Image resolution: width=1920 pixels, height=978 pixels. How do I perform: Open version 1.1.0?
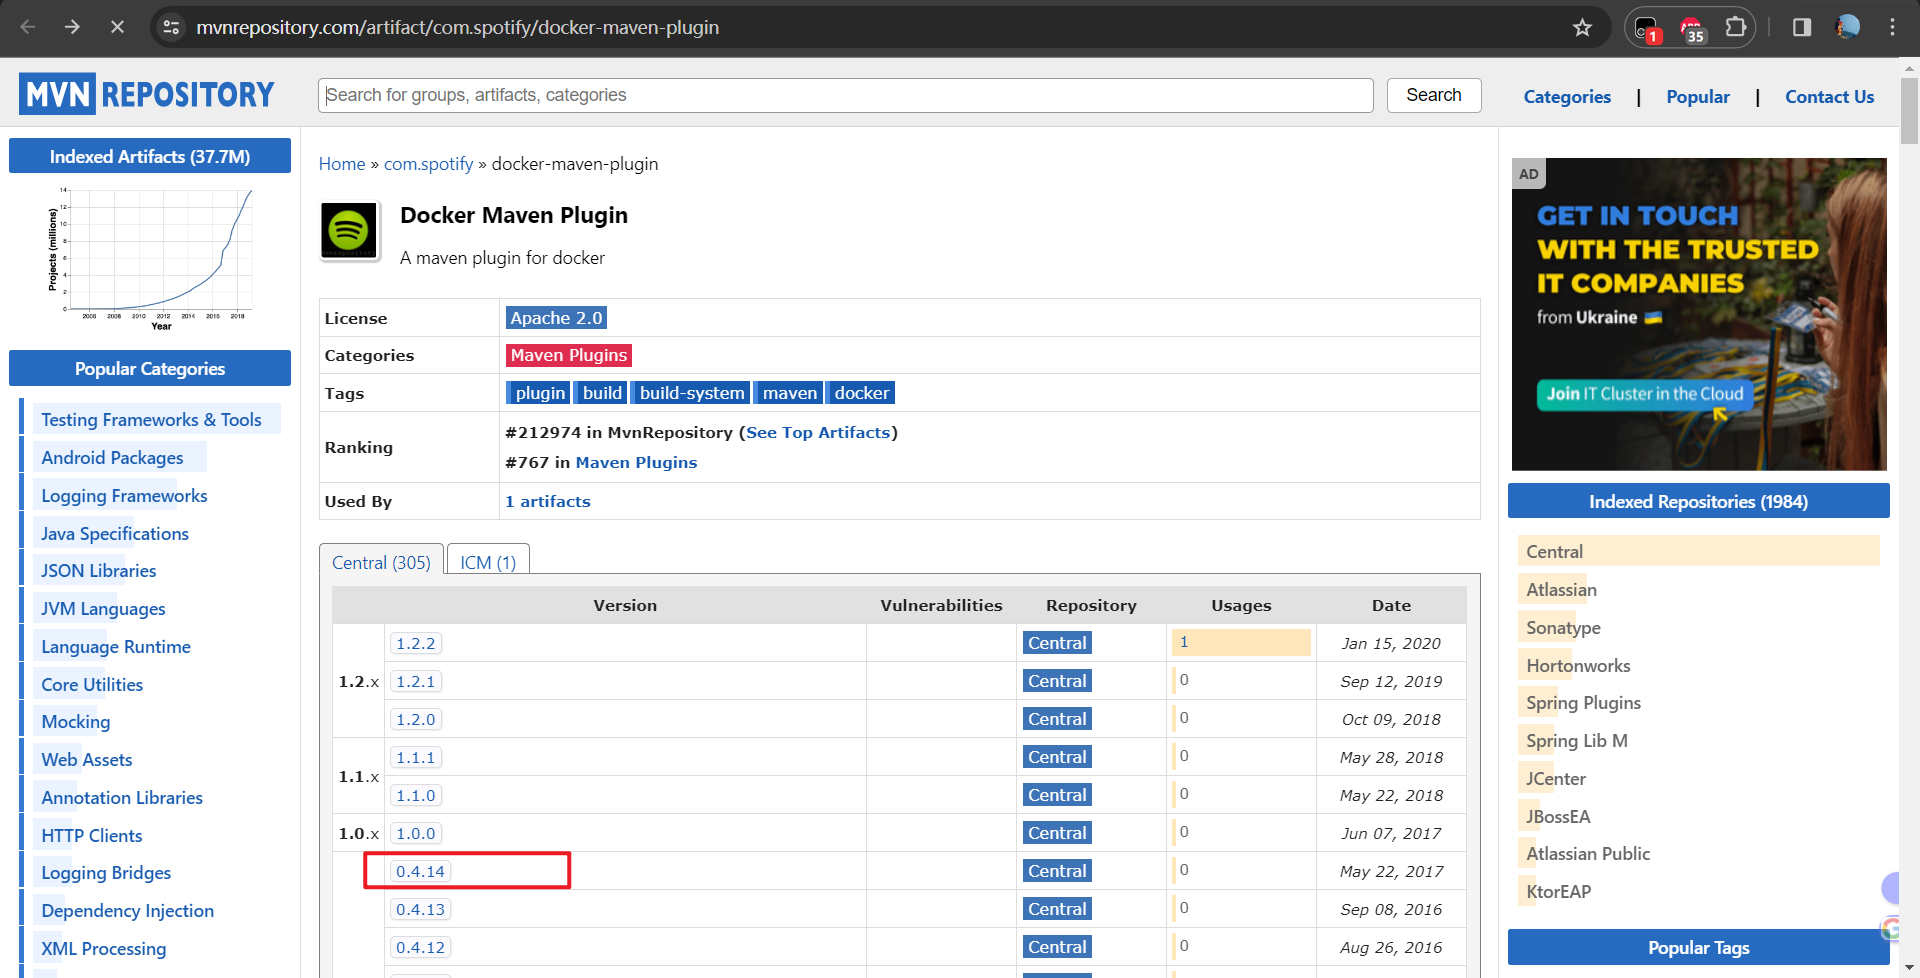[x=415, y=795]
